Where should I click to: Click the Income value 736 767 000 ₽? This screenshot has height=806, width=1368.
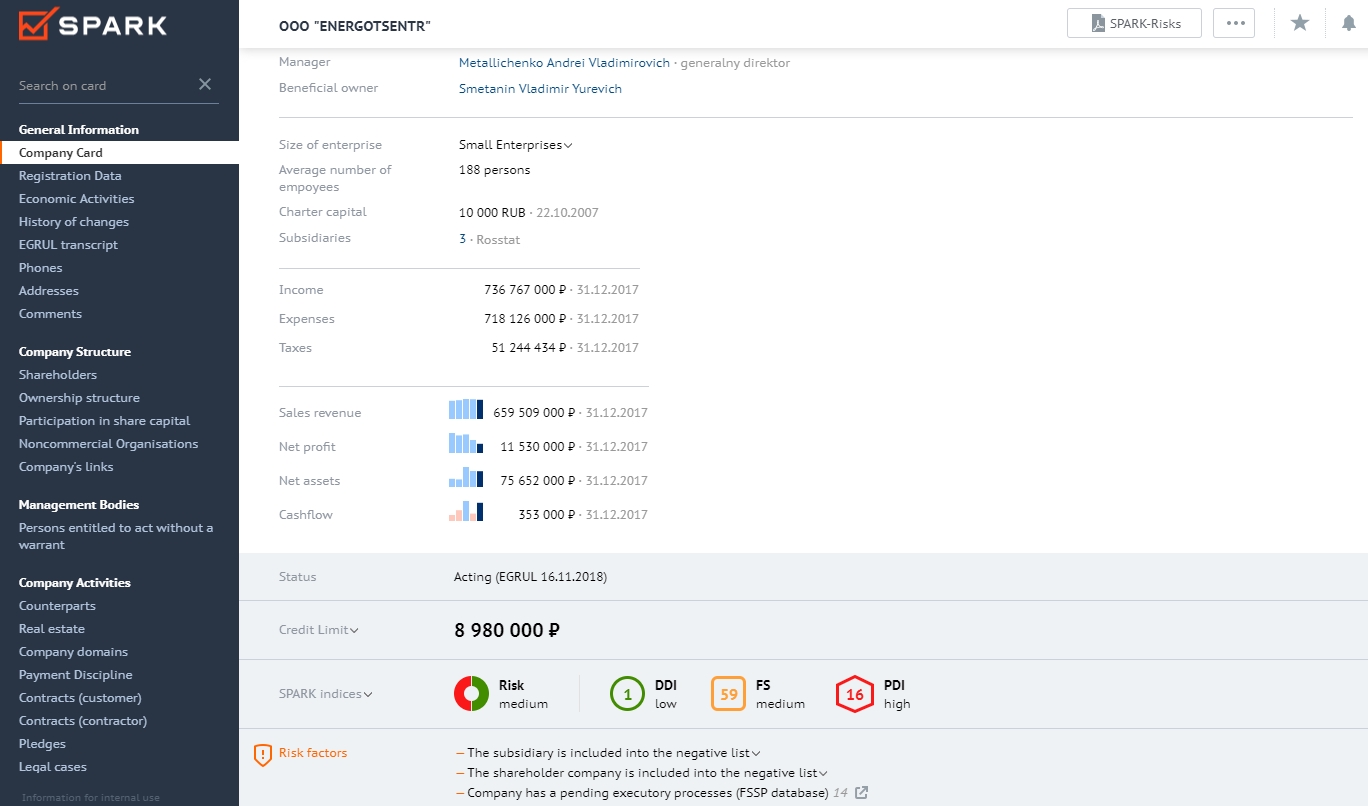point(526,290)
